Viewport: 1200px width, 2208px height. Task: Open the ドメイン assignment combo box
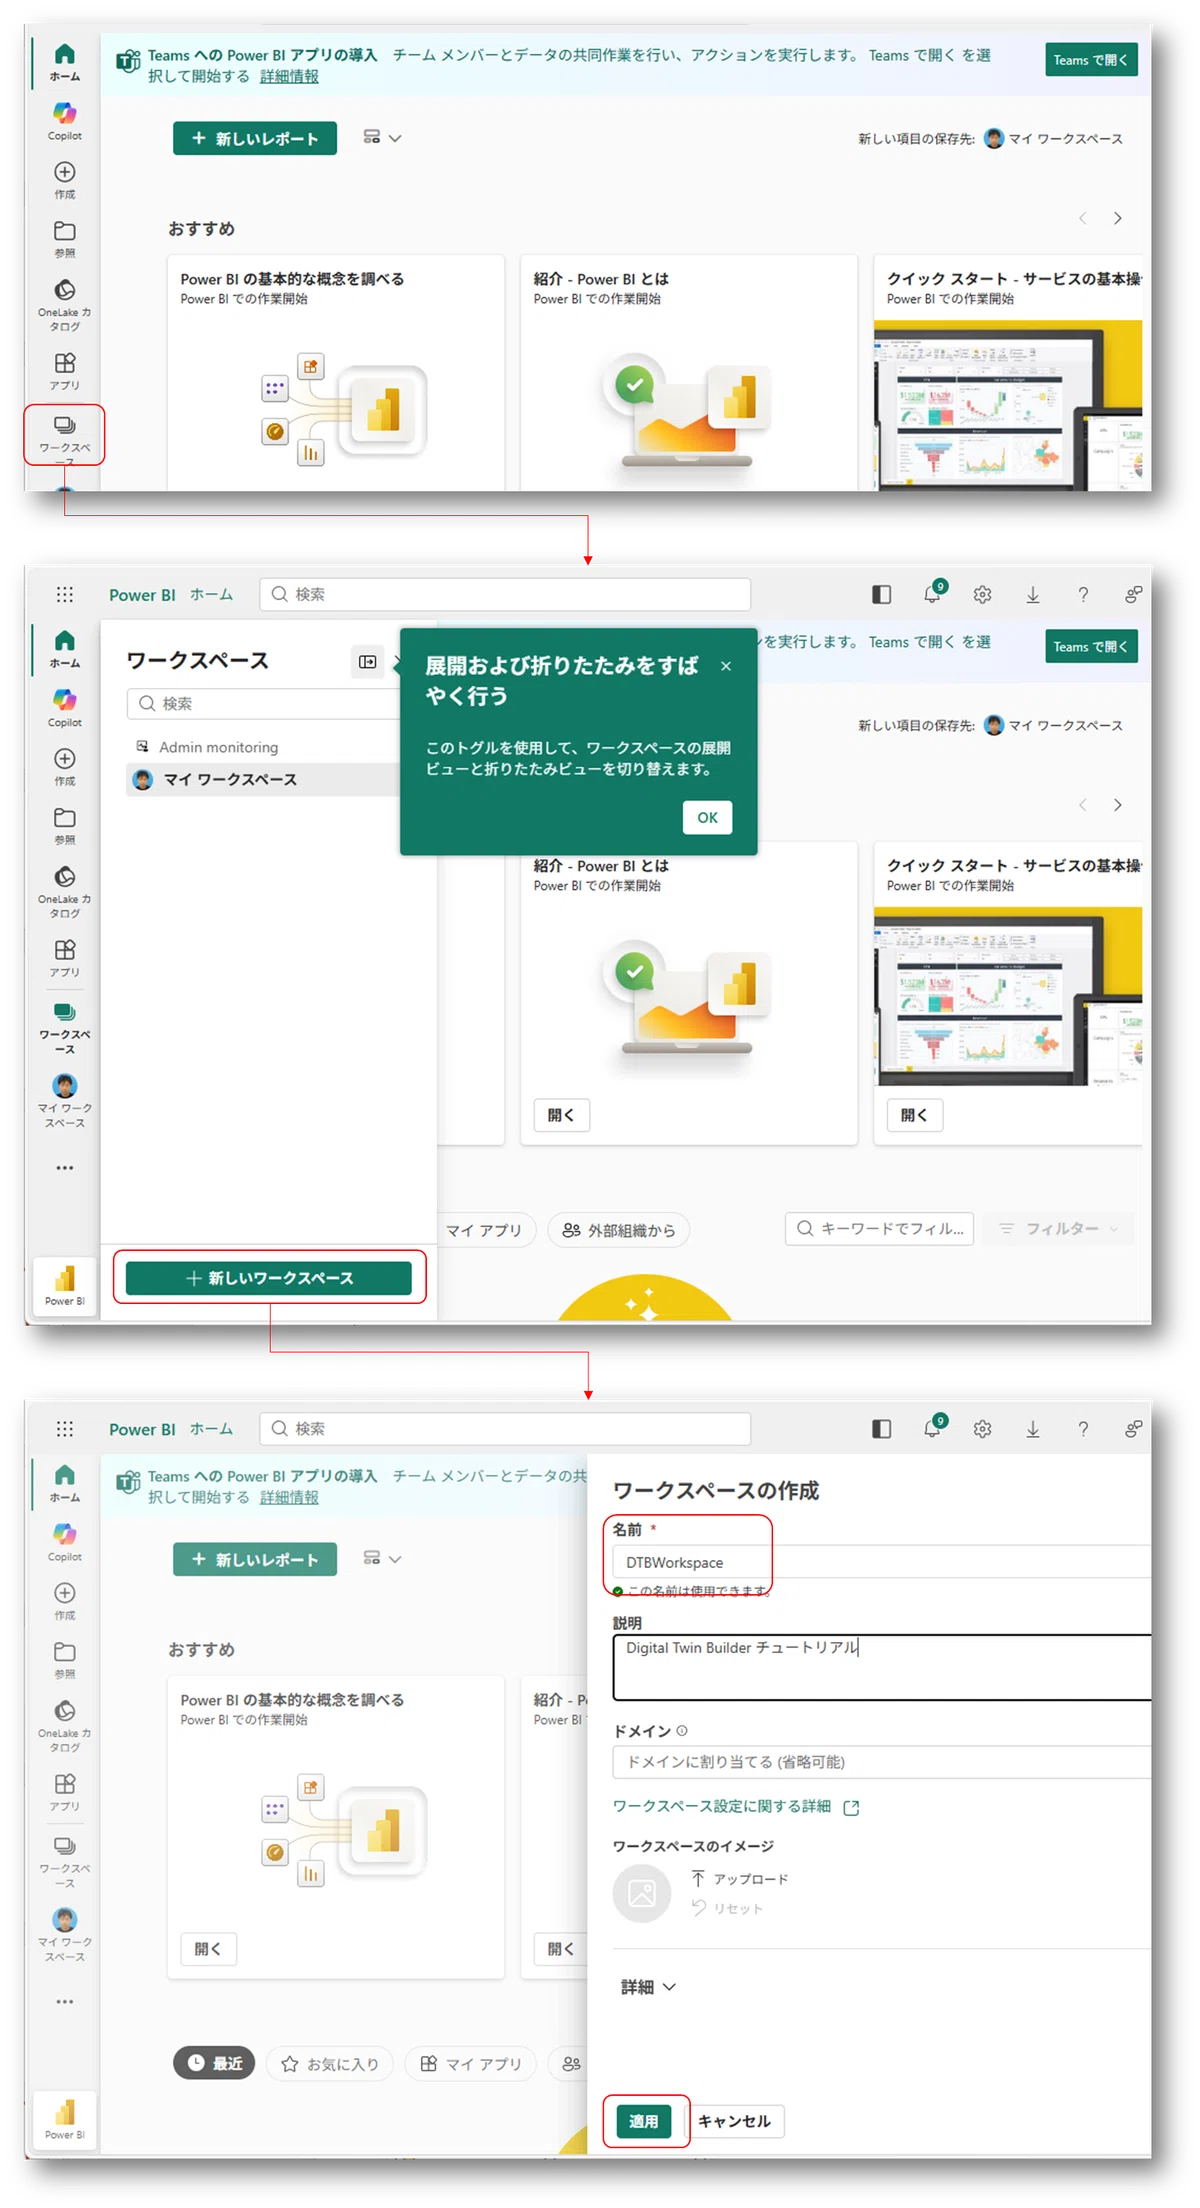(x=882, y=1762)
